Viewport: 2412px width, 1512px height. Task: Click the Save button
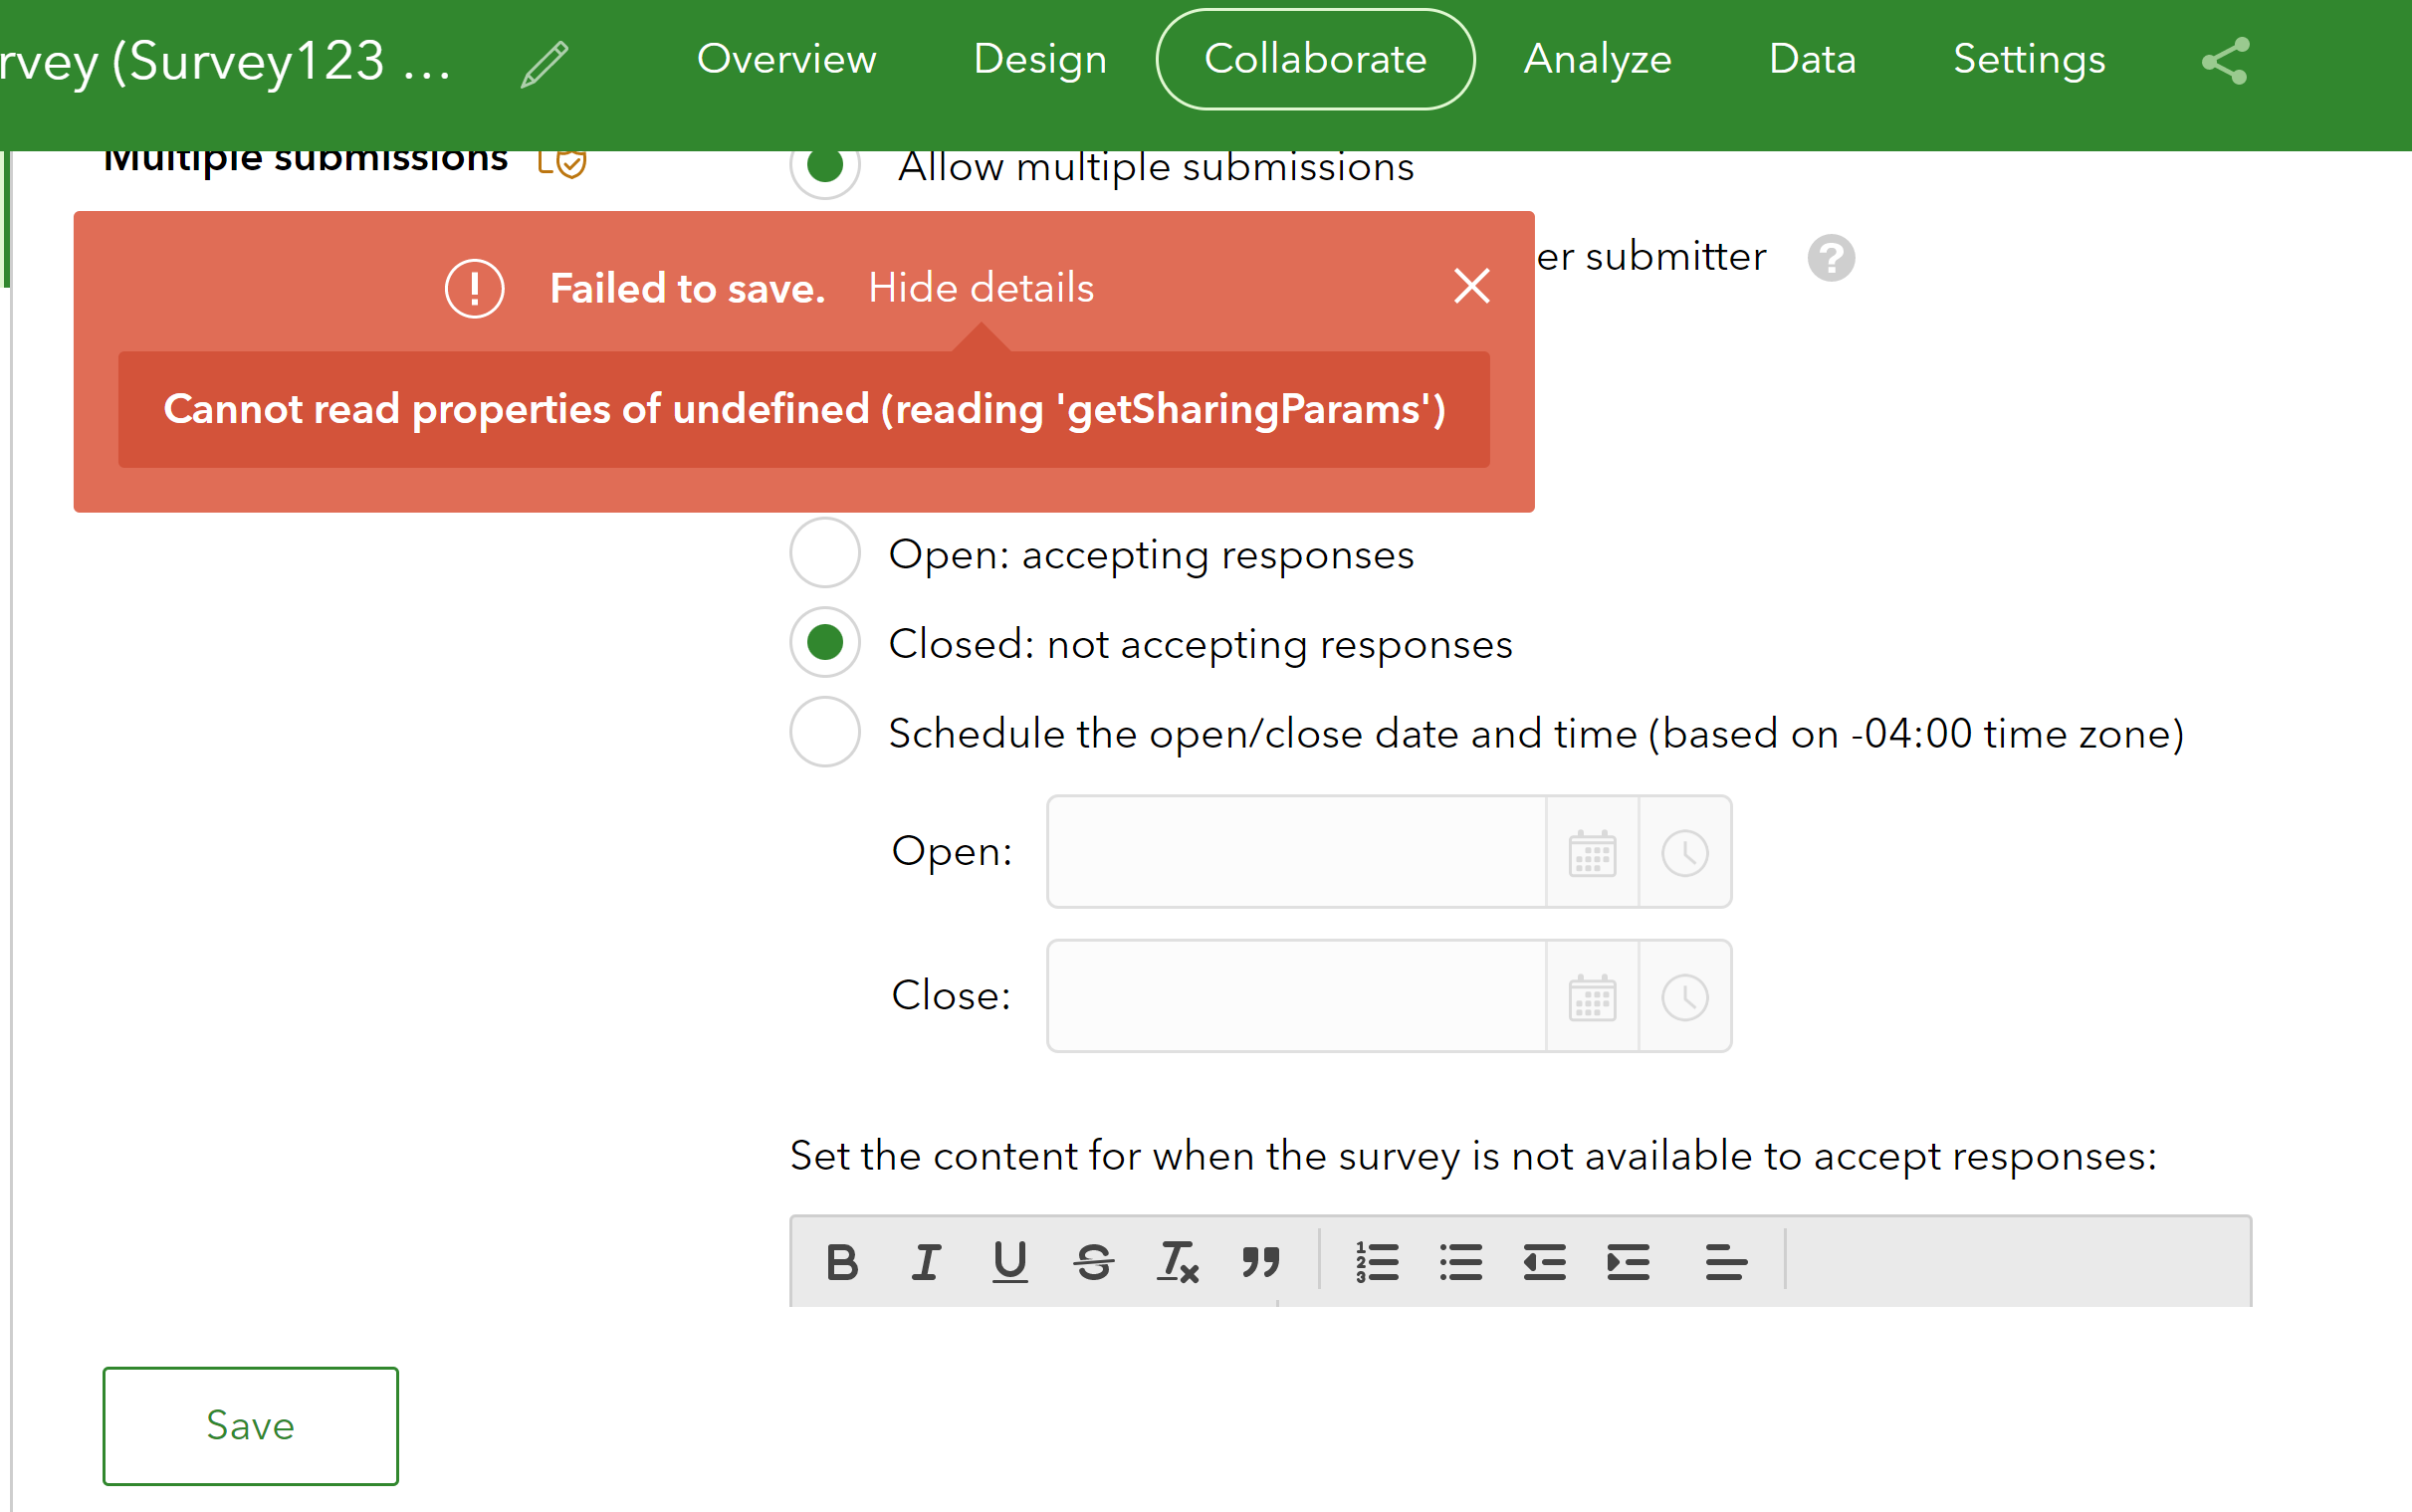click(x=249, y=1425)
